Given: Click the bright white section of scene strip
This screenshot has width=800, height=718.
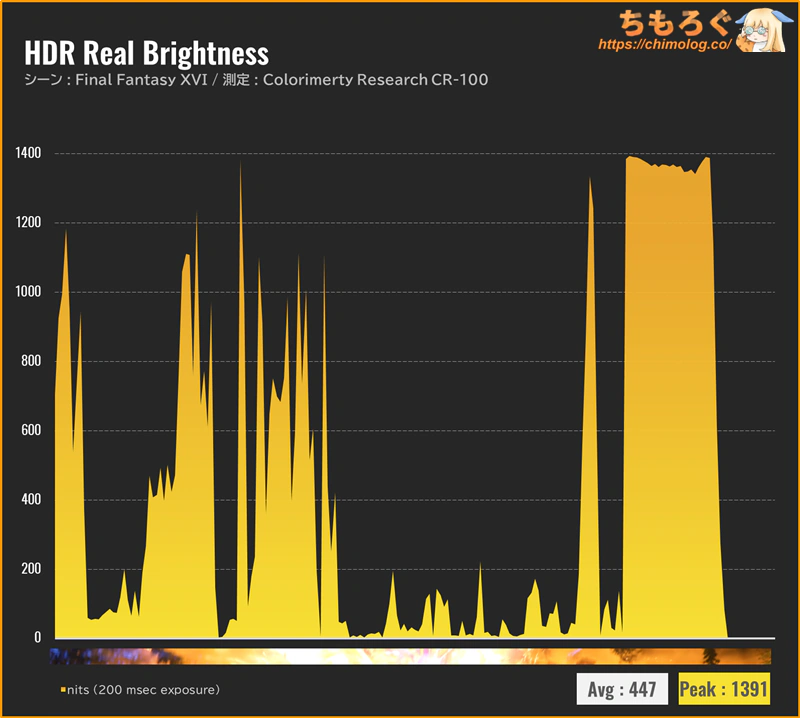Looking at the screenshot, I should 301,656.
